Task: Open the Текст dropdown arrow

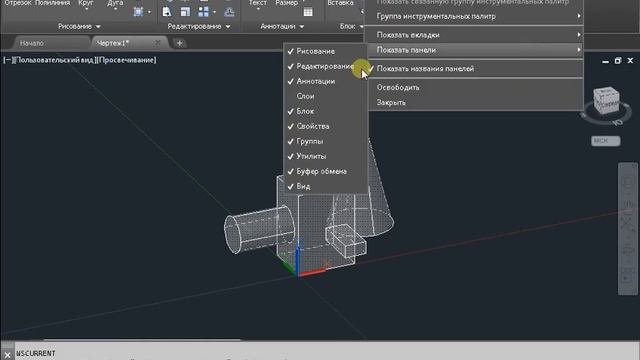Action: 258,9
